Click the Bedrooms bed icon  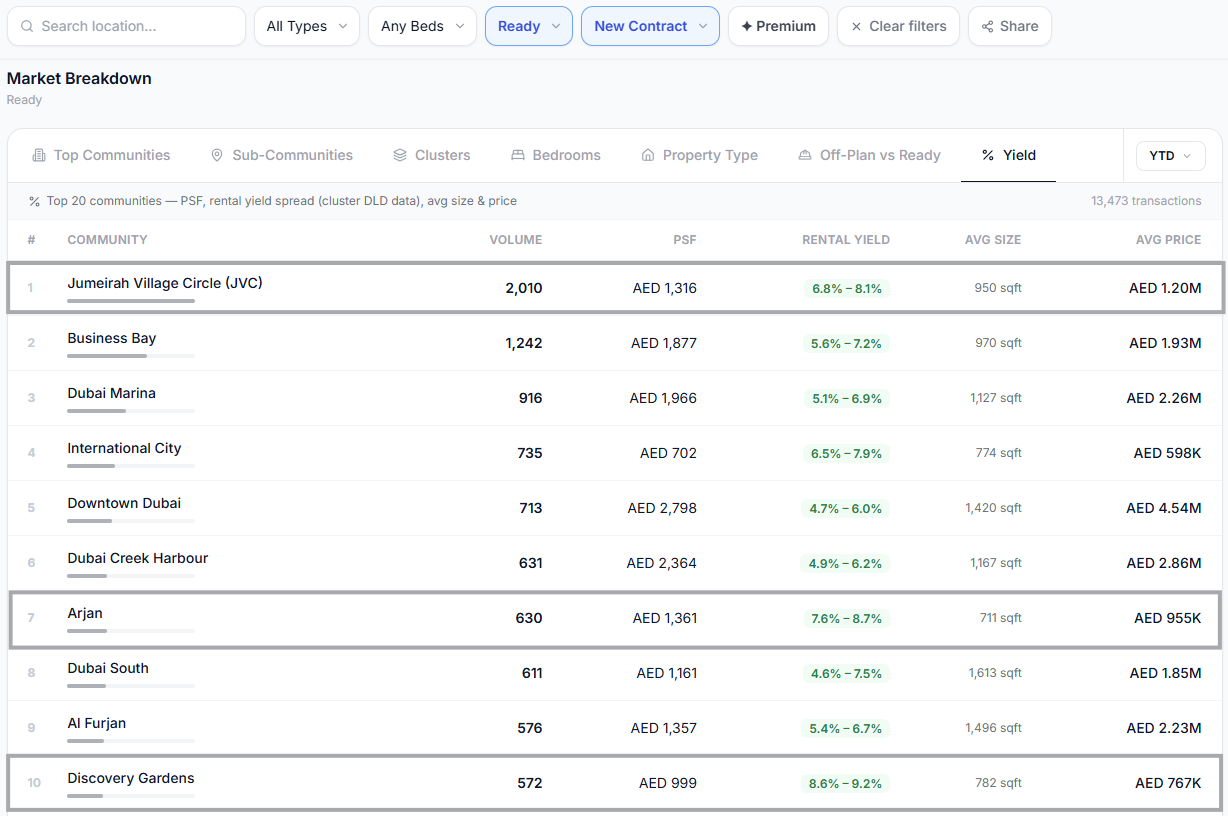click(x=518, y=155)
